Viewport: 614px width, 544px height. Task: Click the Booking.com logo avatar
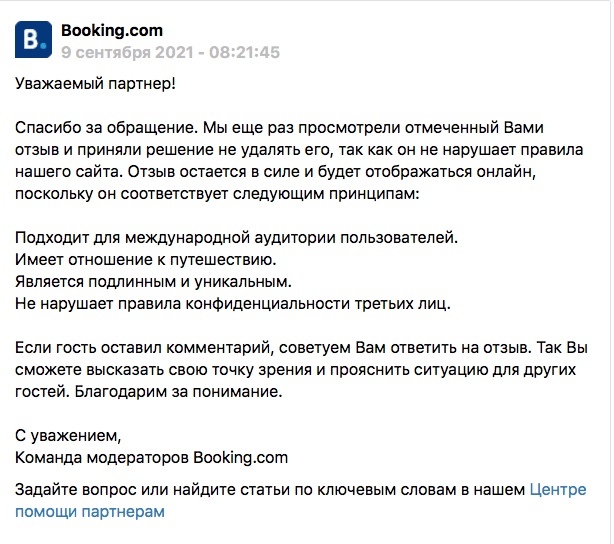click(x=35, y=40)
